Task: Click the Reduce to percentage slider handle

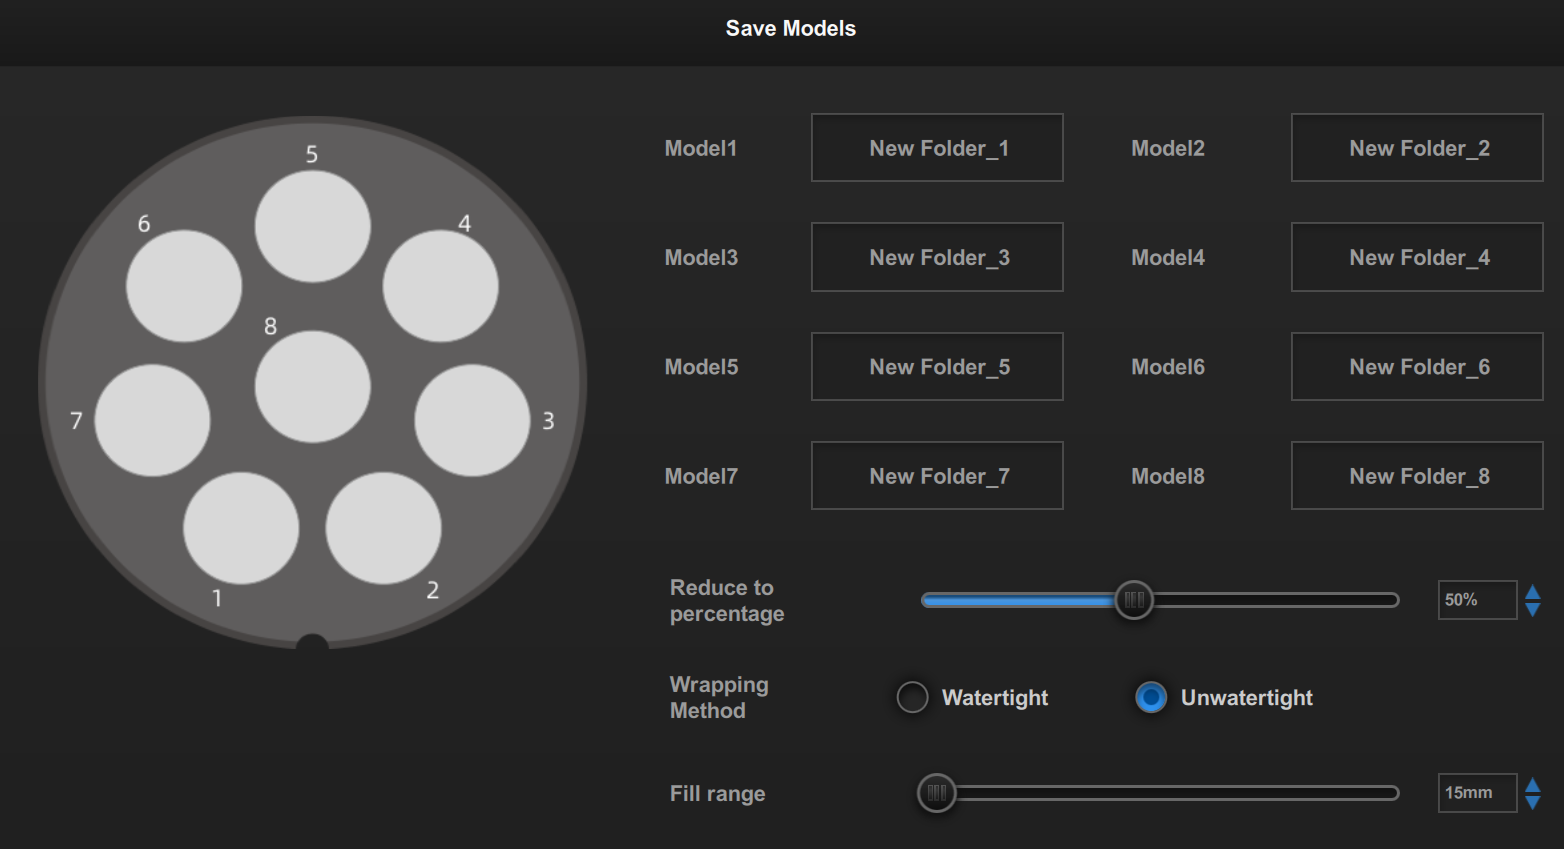Action: click(x=1134, y=600)
